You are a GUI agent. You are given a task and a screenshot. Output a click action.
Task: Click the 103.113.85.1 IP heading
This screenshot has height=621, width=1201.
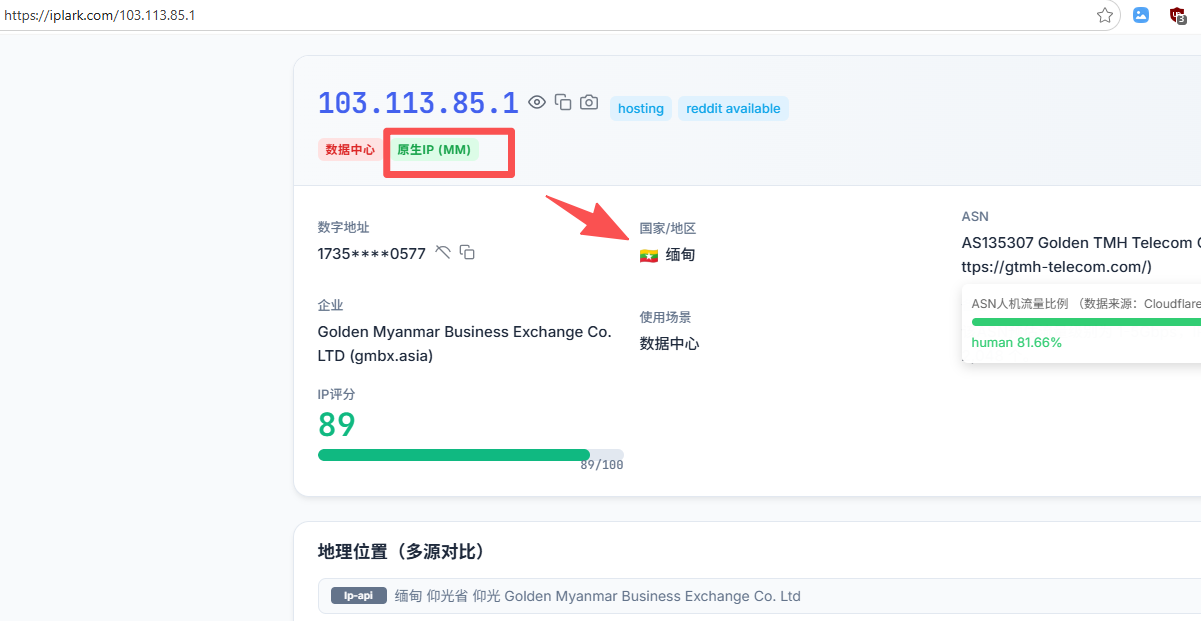(418, 103)
